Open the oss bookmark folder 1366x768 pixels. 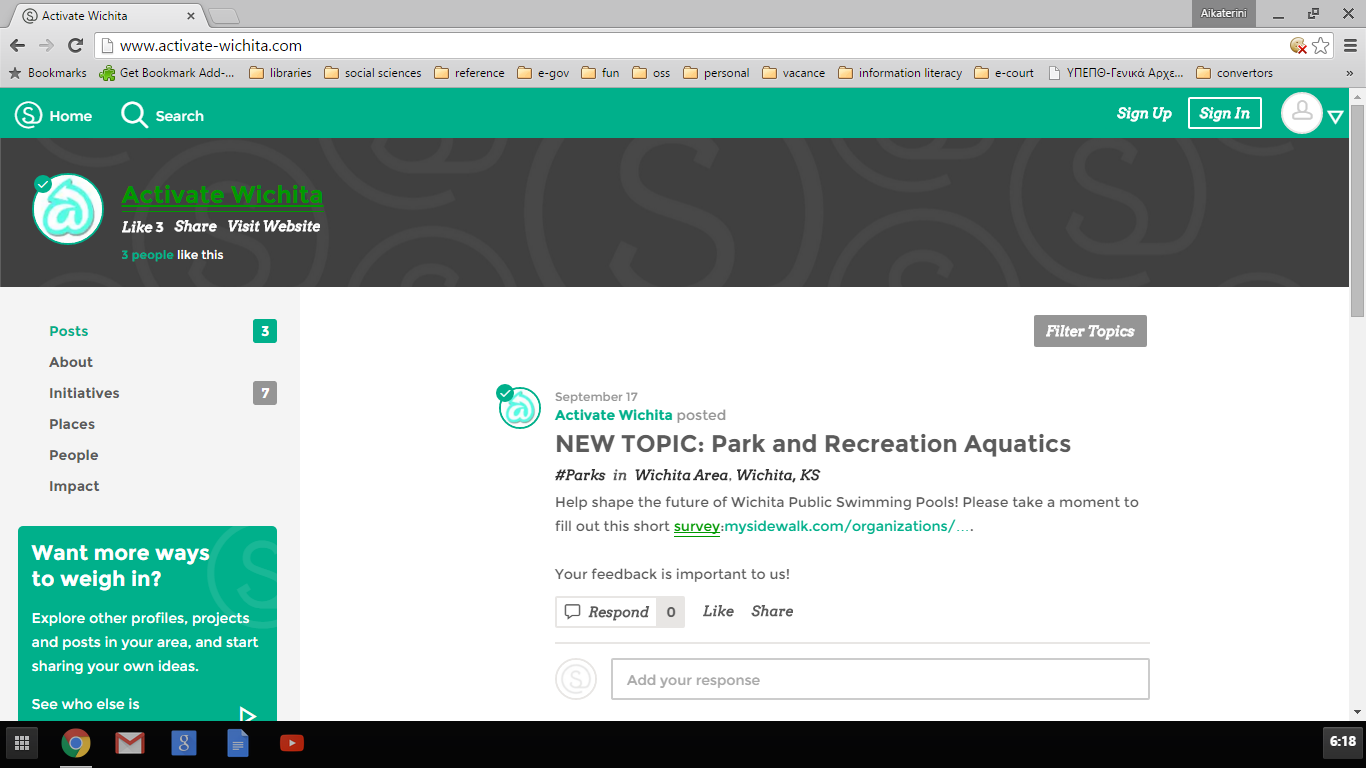tap(651, 73)
